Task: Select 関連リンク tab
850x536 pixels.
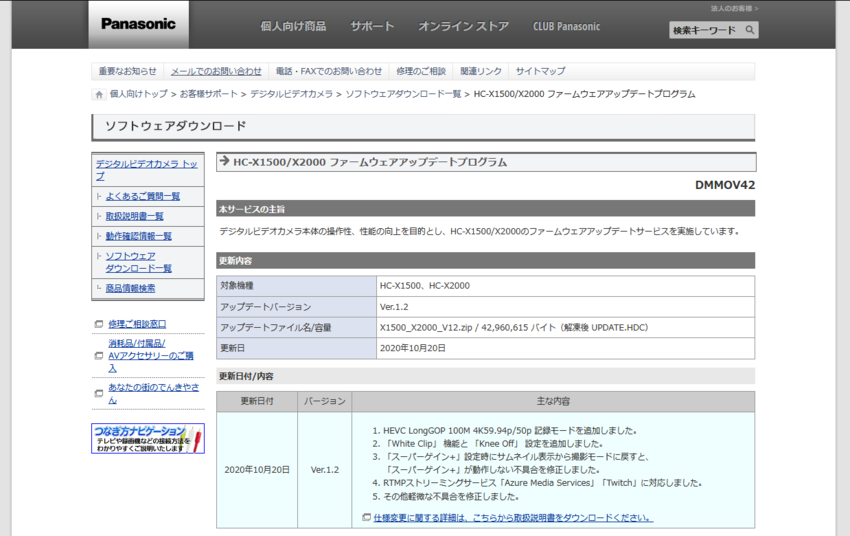Action: coord(481,71)
